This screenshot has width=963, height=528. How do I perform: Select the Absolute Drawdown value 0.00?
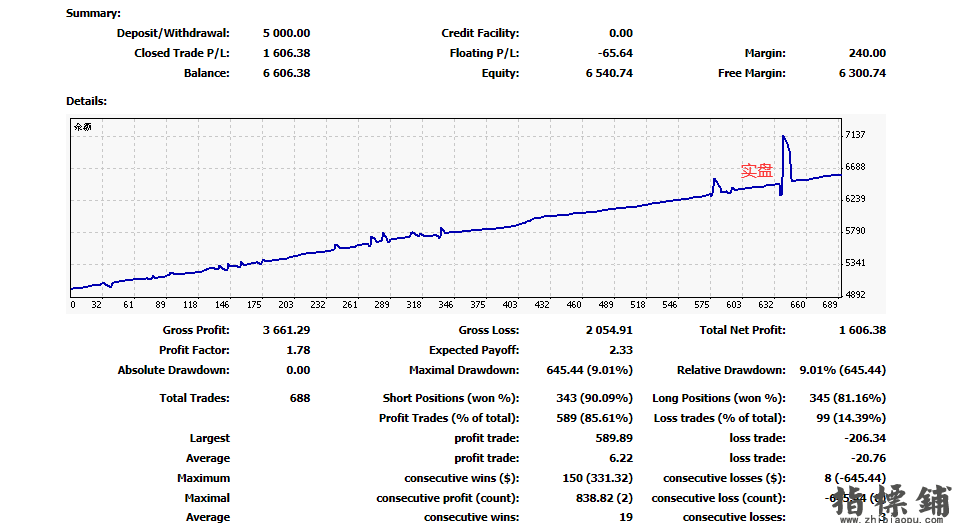[x=298, y=370]
